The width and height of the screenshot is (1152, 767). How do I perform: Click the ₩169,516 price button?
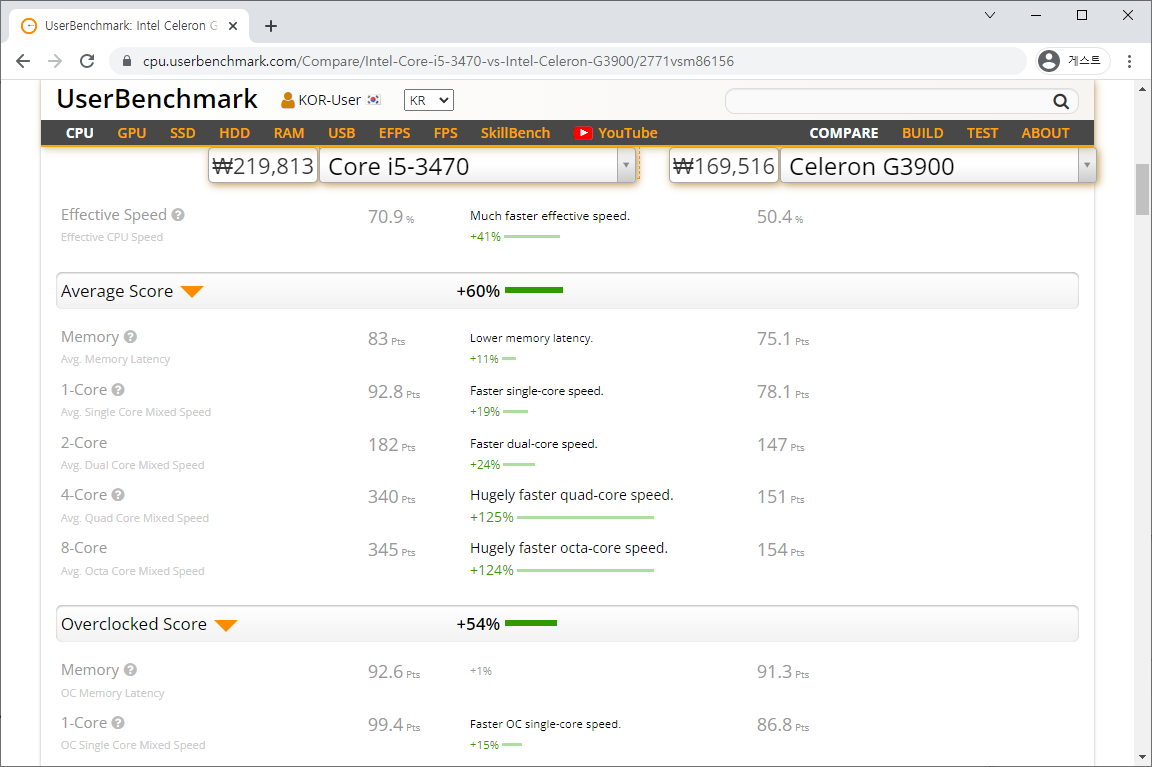coord(724,166)
